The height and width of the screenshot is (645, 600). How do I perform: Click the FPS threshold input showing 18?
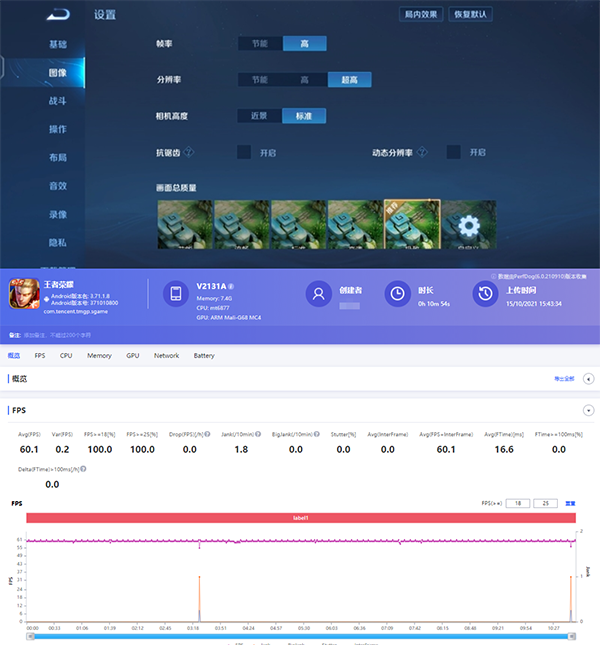[517, 503]
